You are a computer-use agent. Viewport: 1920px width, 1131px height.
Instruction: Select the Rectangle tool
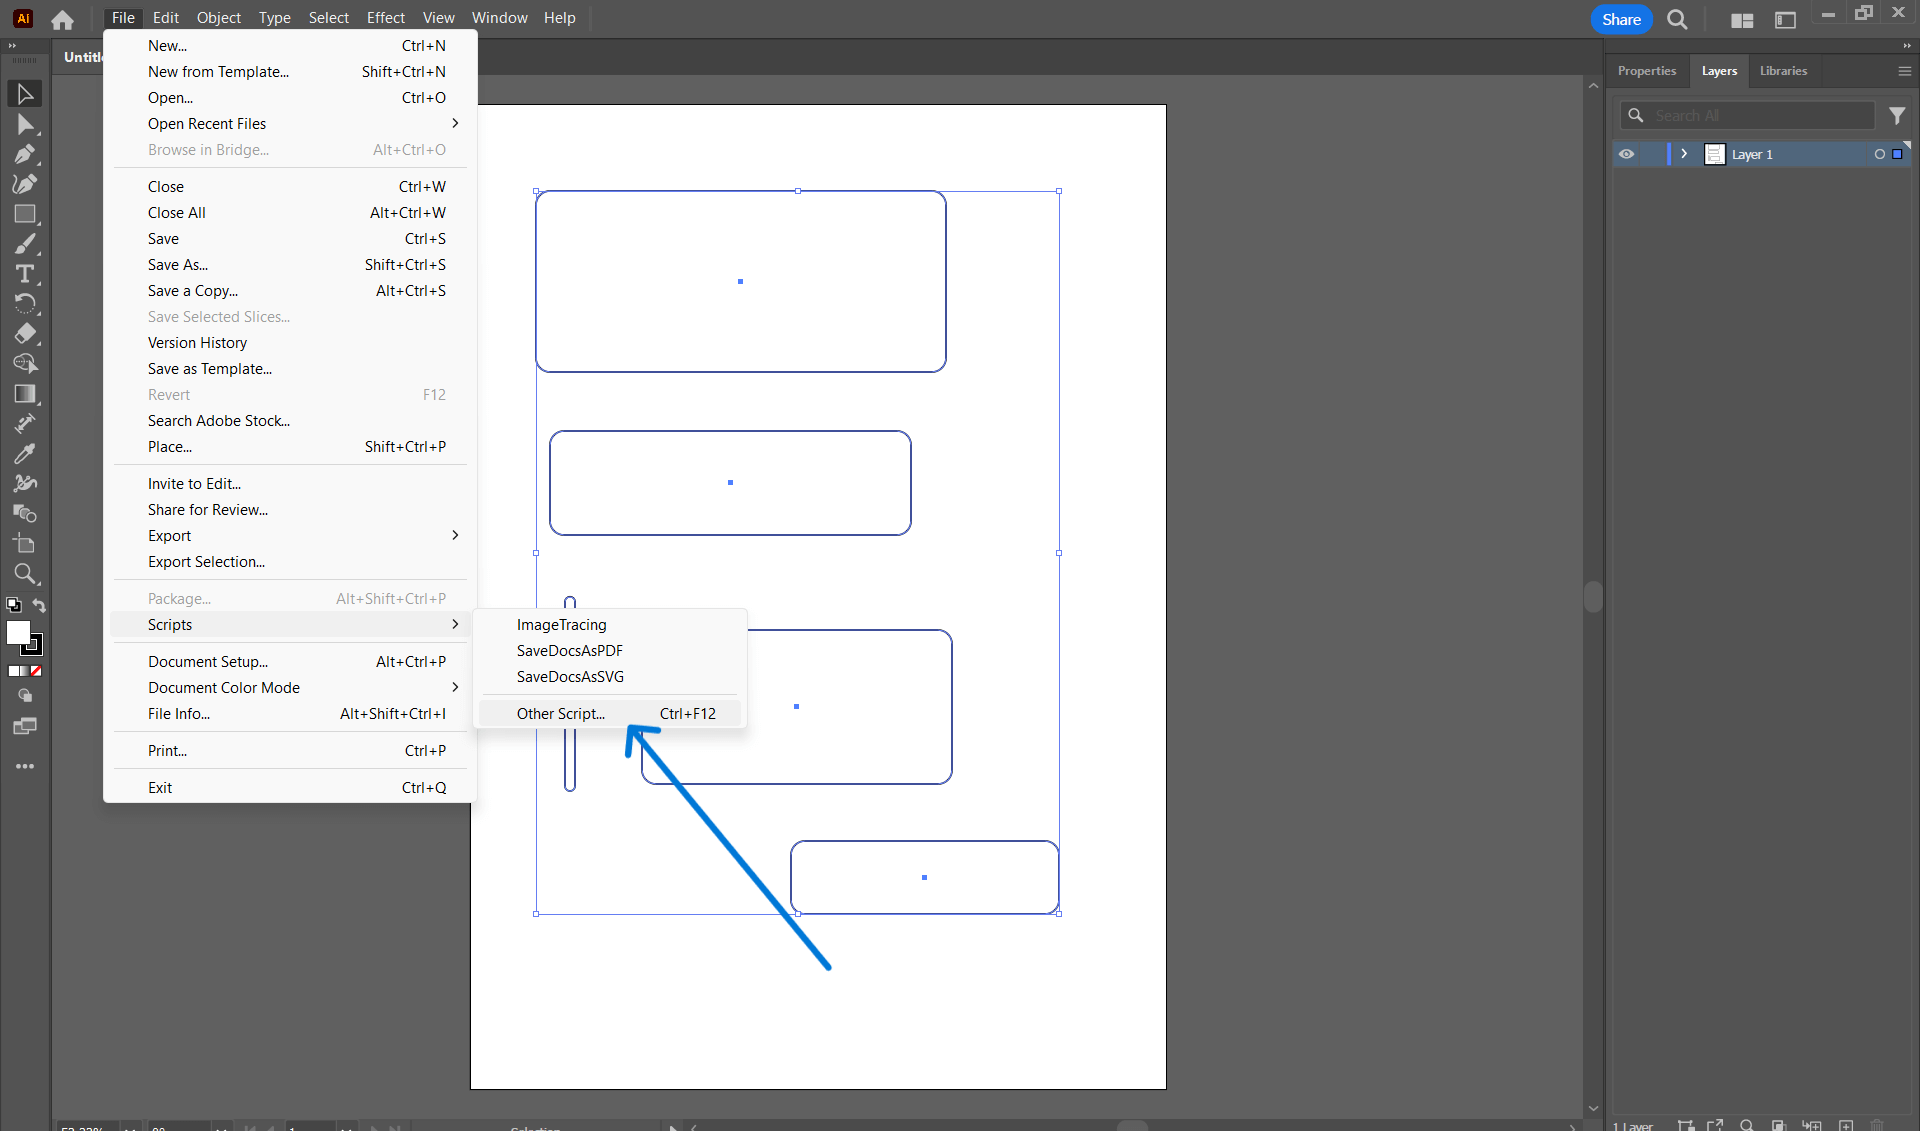coord(25,214)
